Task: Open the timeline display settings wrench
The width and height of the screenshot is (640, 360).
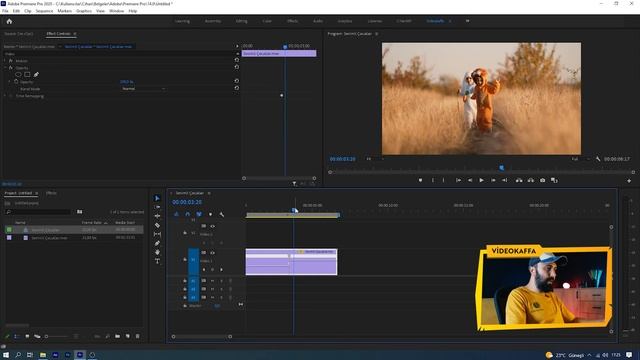Action: pos(222,214)
